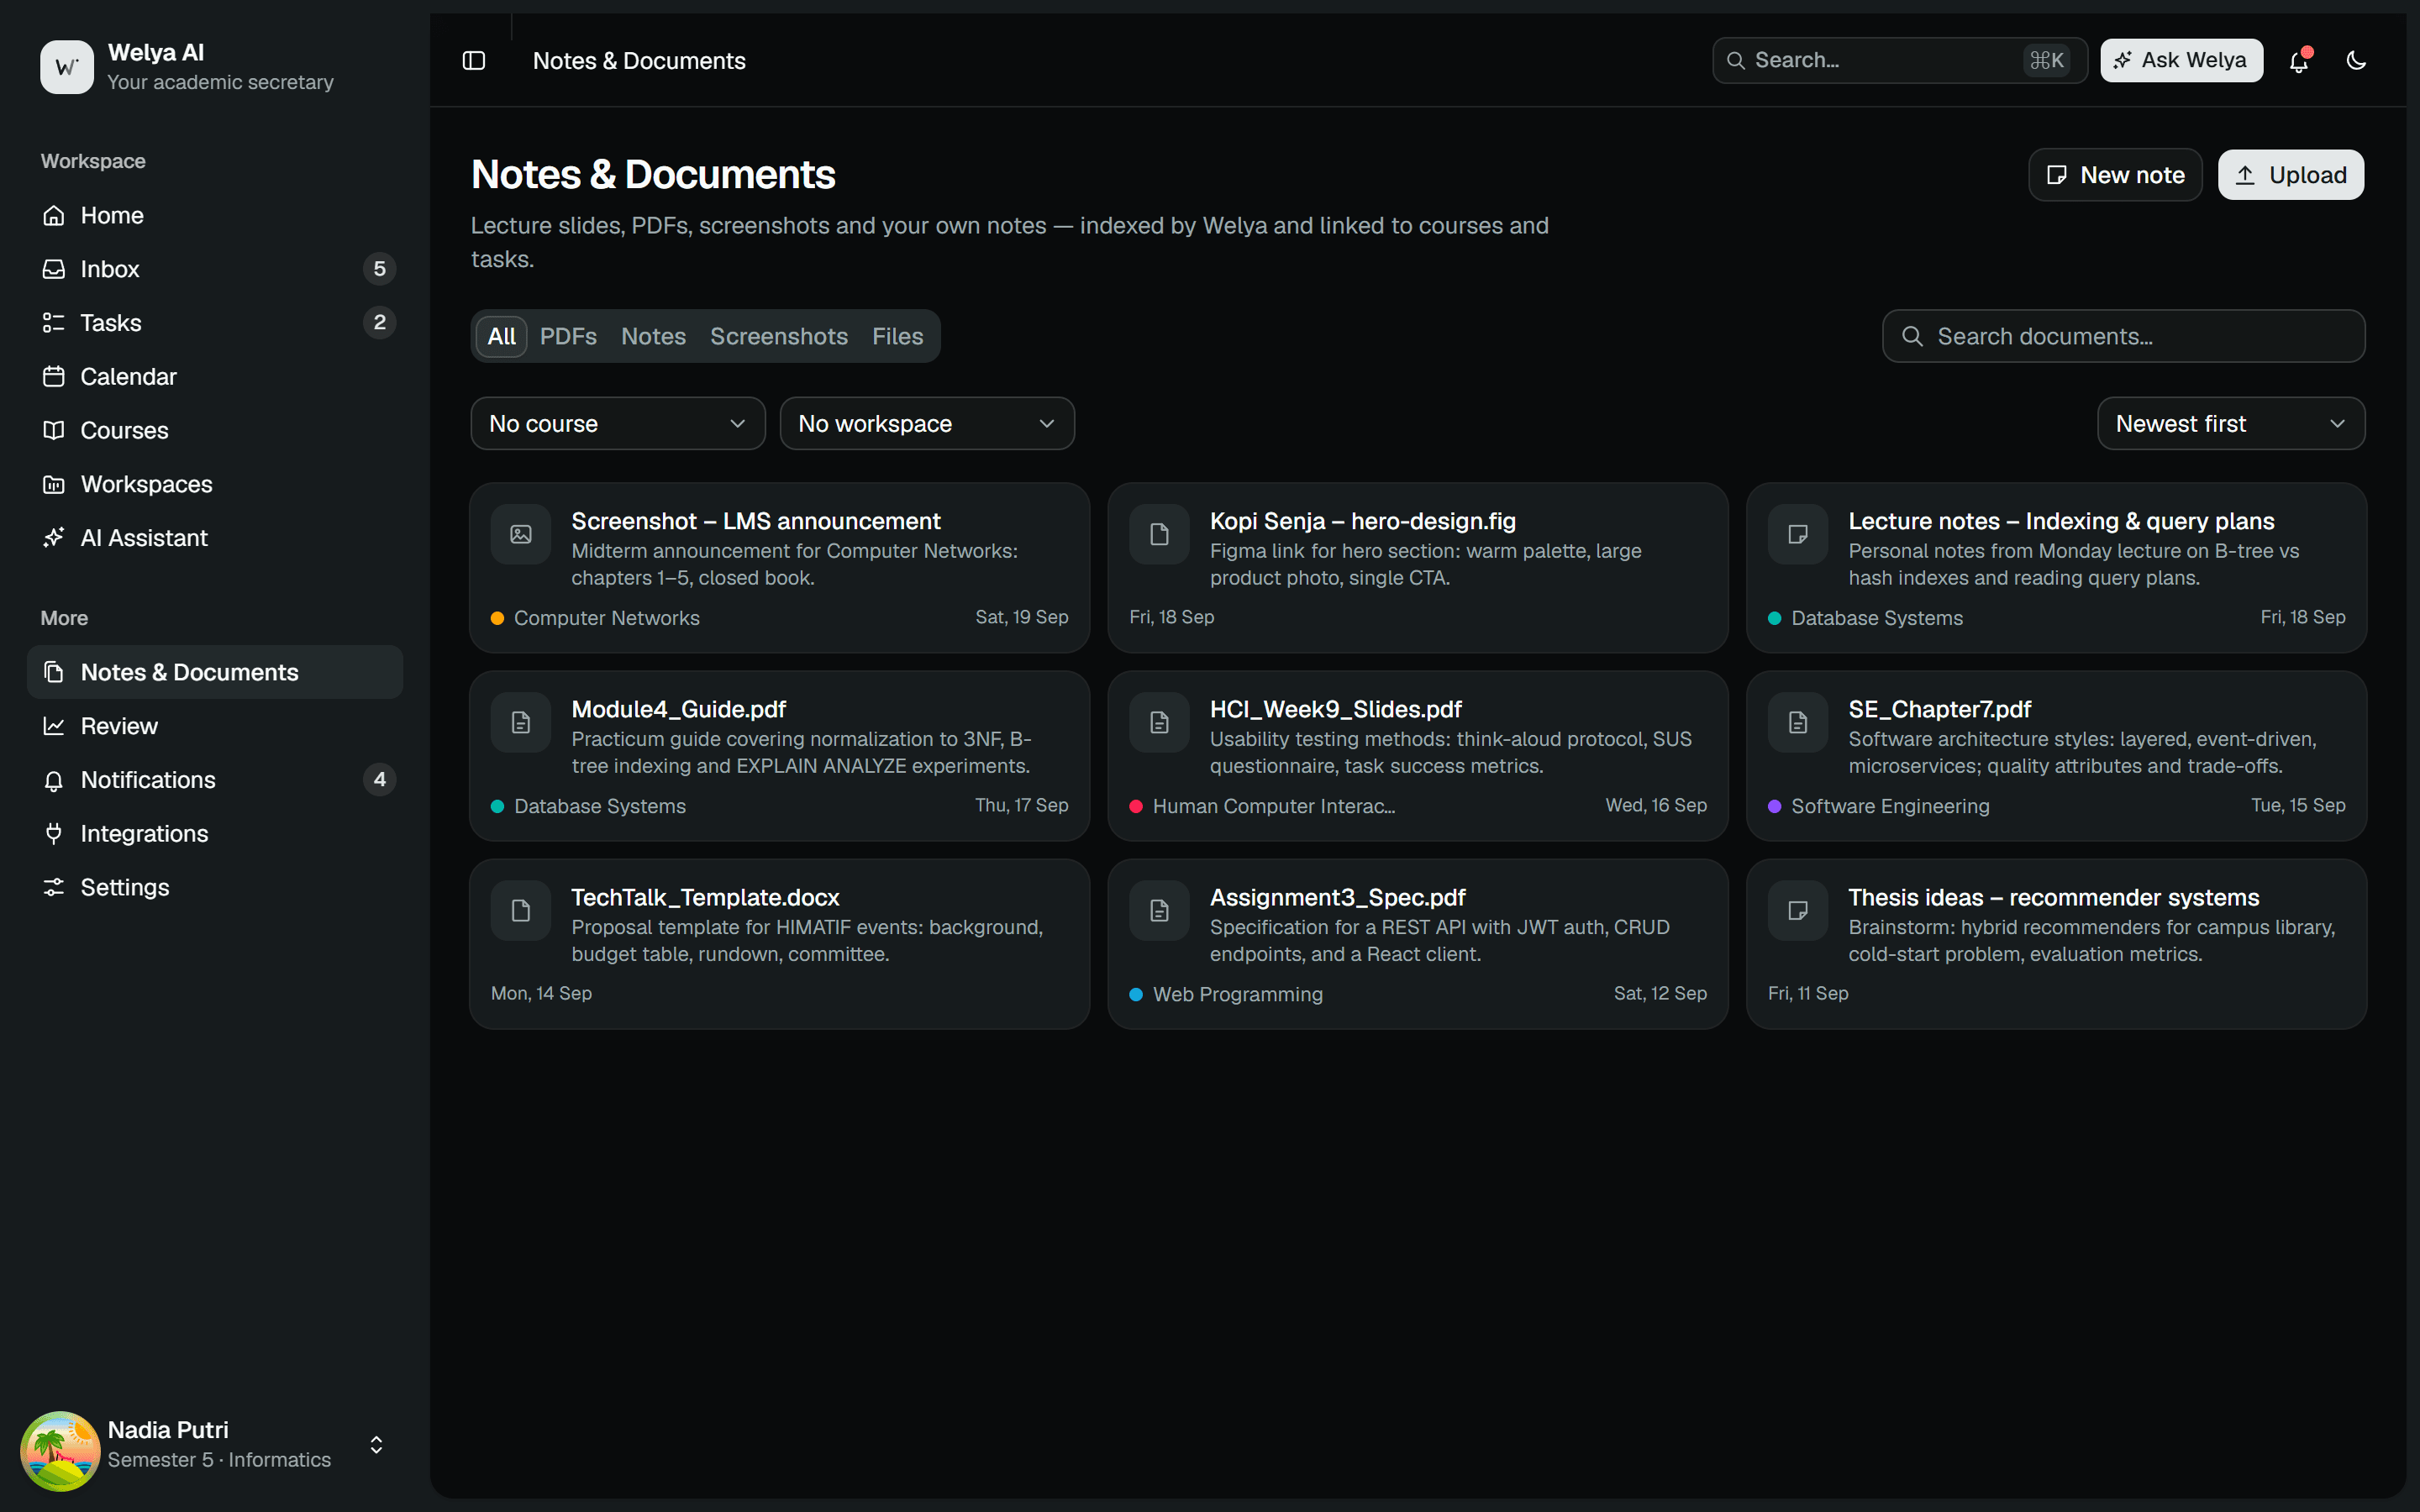Open TechTalk_Template.docx file

(779, 944)
